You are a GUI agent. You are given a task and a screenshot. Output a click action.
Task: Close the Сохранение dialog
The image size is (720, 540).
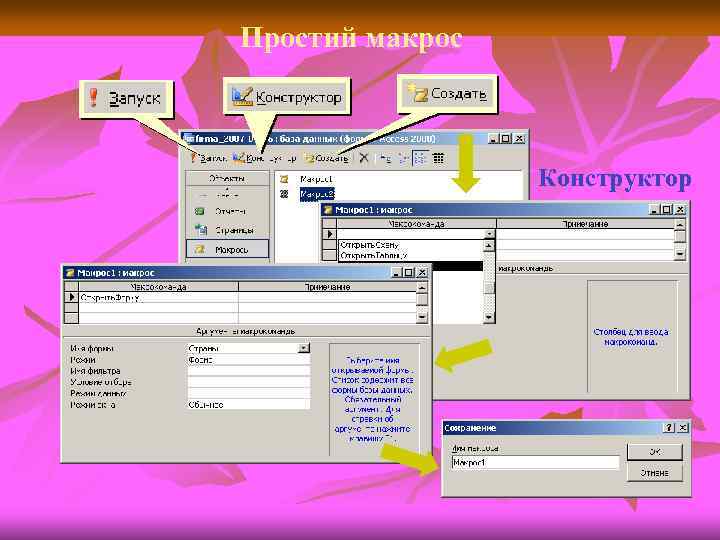tap(683, 428)
